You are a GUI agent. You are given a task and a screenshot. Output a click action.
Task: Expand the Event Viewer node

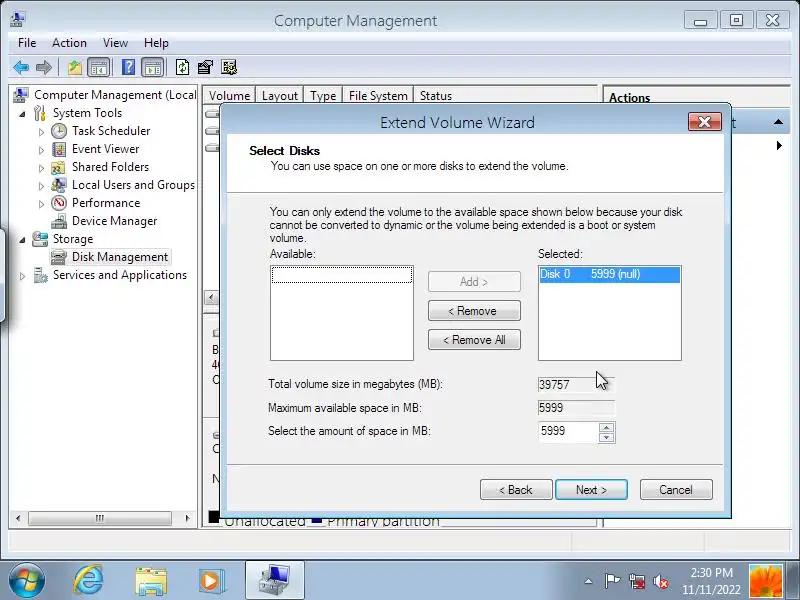point(41,150)
